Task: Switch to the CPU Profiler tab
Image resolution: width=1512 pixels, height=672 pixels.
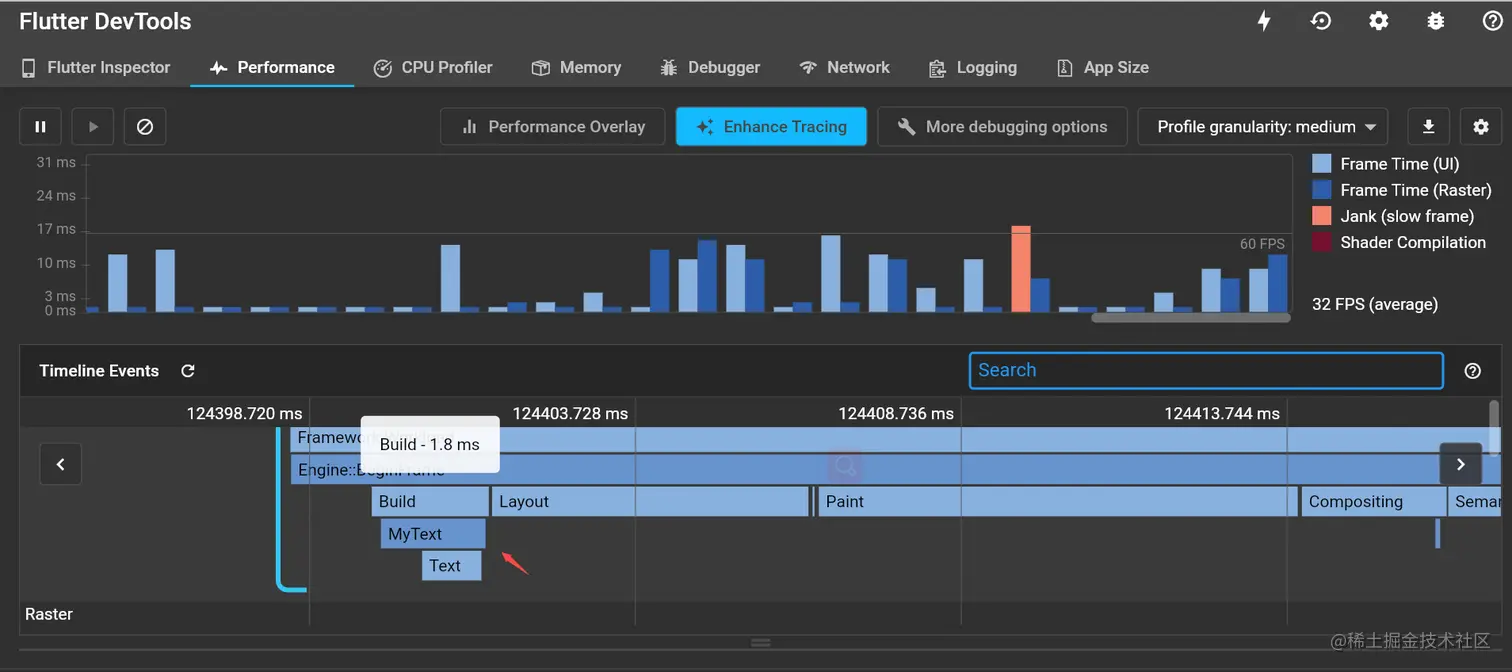Action: (x=433, y=67)
